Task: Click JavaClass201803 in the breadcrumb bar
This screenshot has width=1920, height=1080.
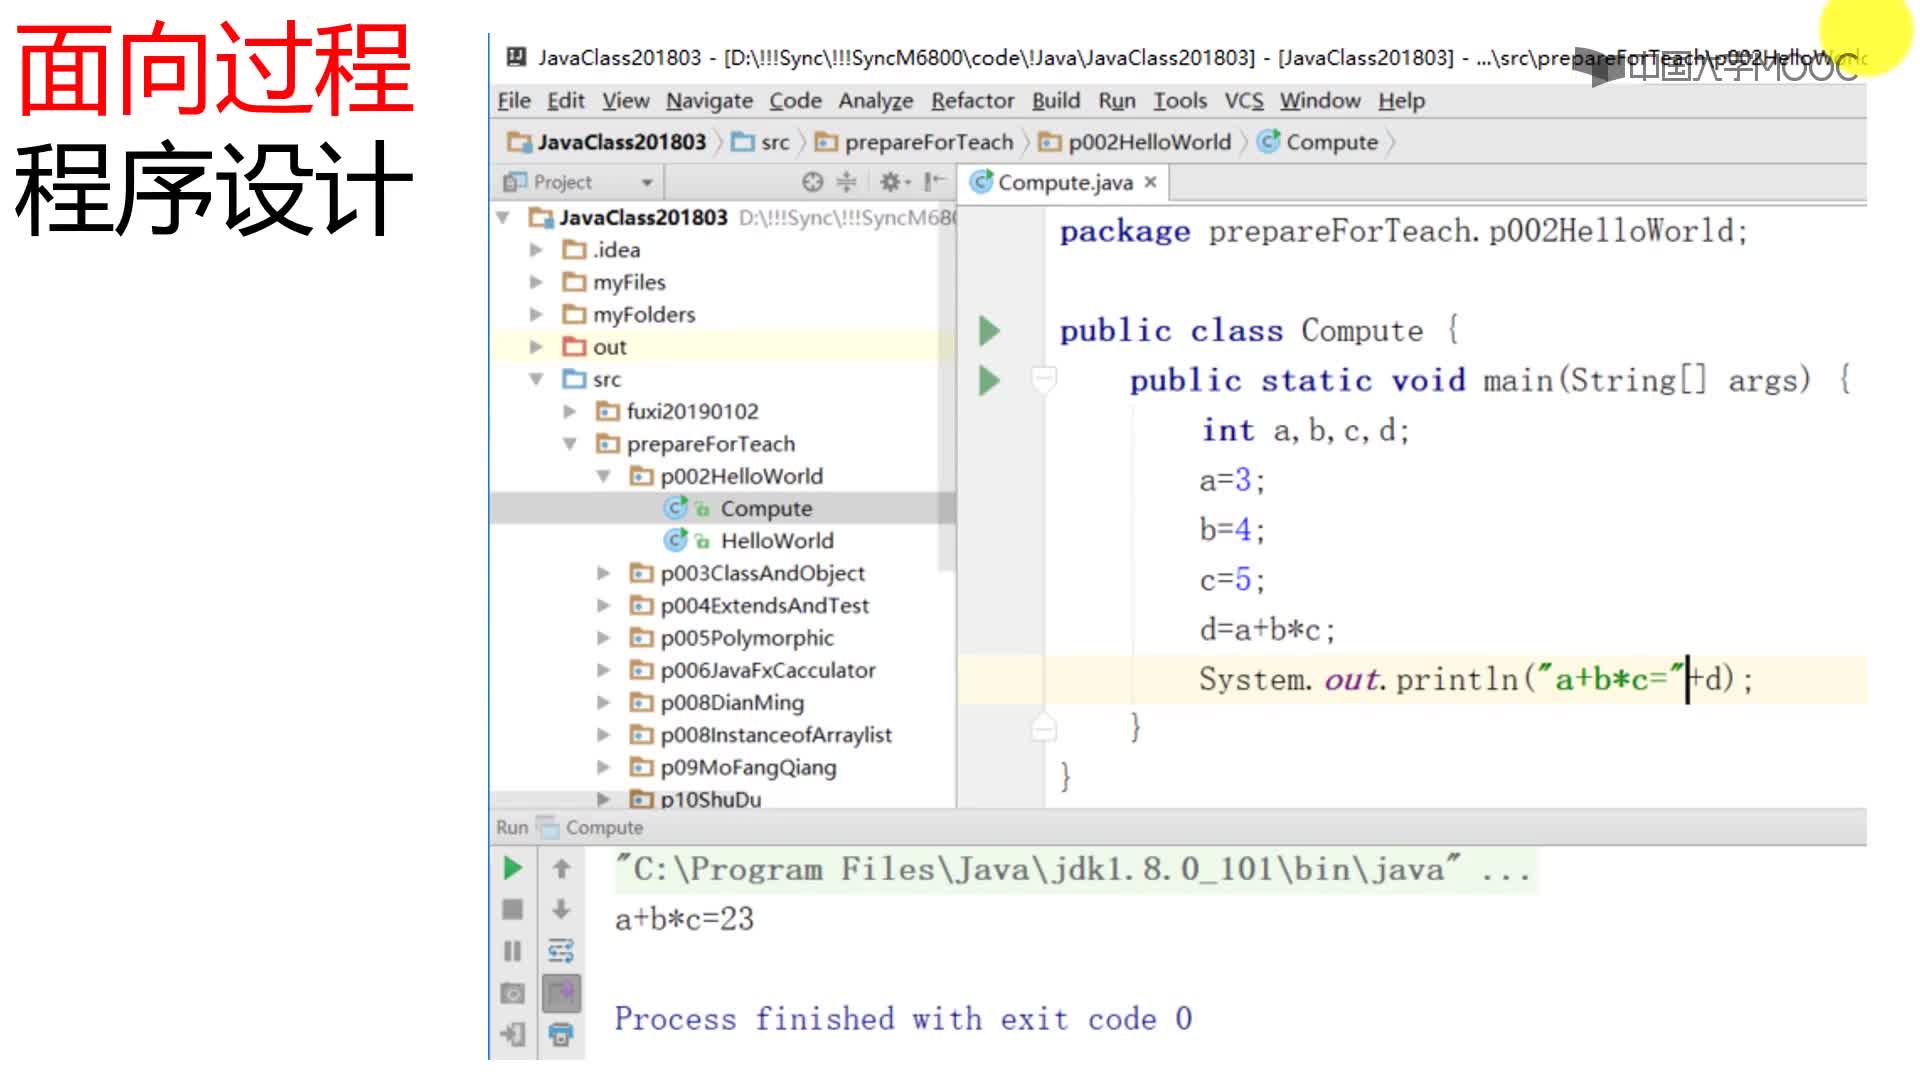Action: (x=608, y=142)
